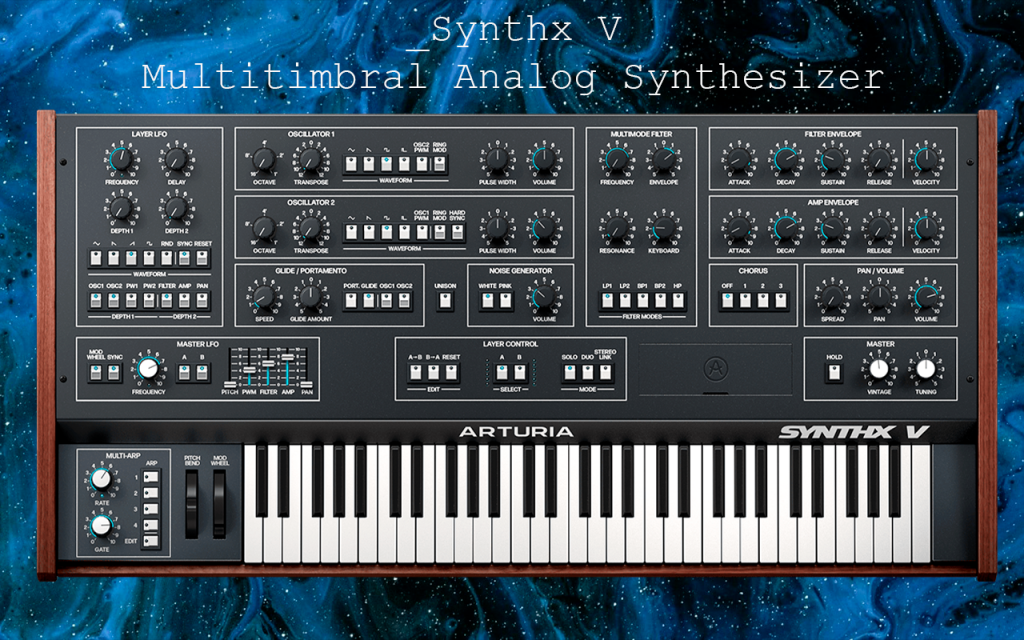Copy layer B to A in Layer Control
The width and height of the screenshot is (1024, 640).
click(x=433, y=373)
